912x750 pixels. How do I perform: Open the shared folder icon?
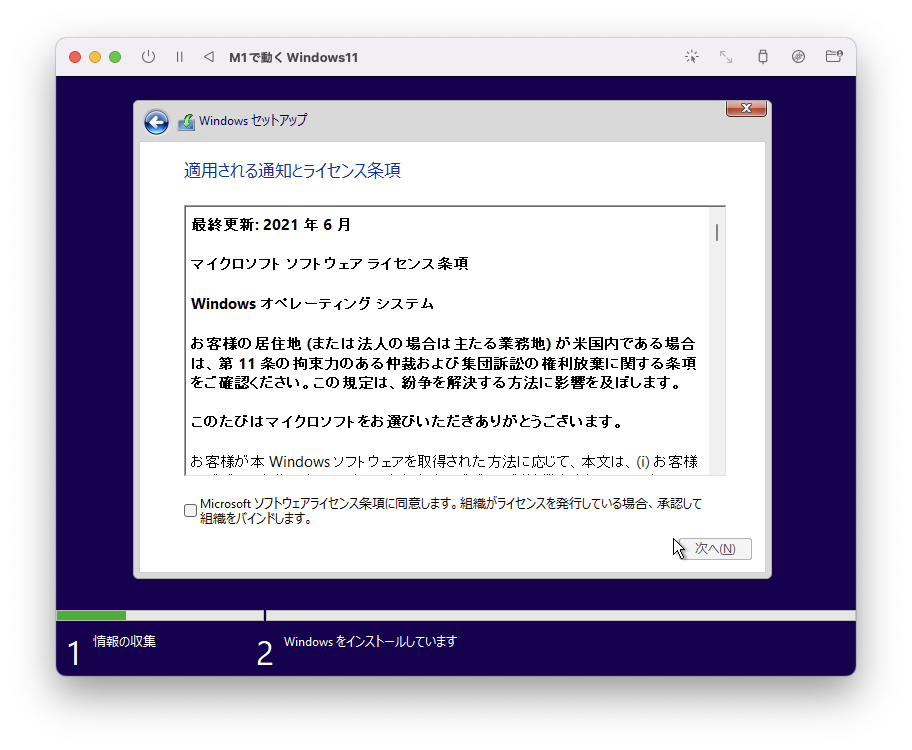(x=834, y=56)
